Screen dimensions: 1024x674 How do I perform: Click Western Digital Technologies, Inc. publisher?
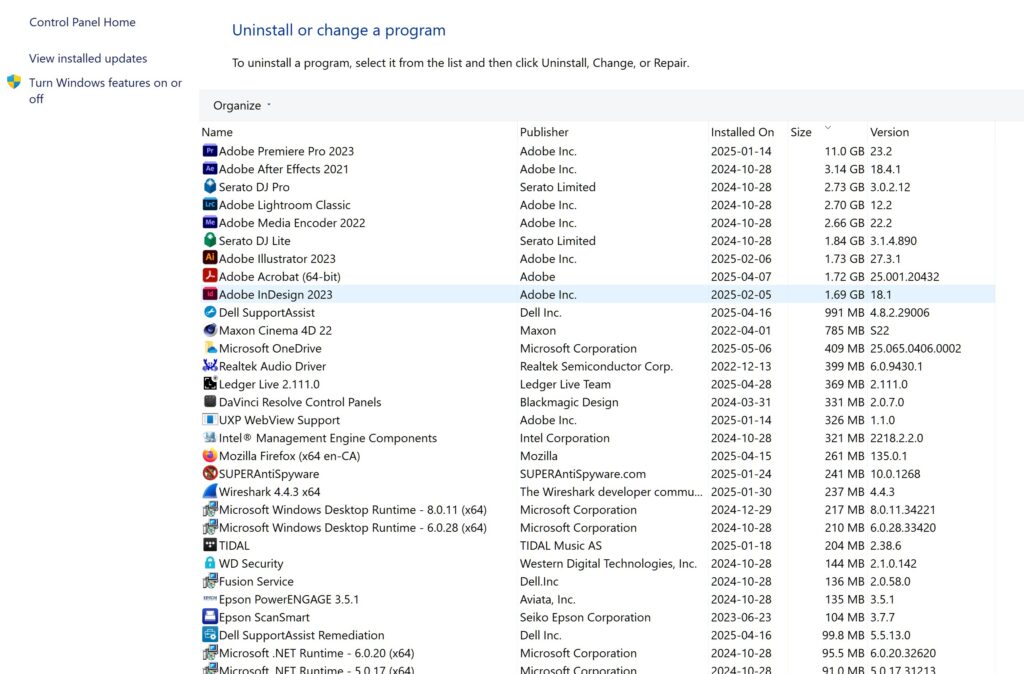tap(608, 563)
